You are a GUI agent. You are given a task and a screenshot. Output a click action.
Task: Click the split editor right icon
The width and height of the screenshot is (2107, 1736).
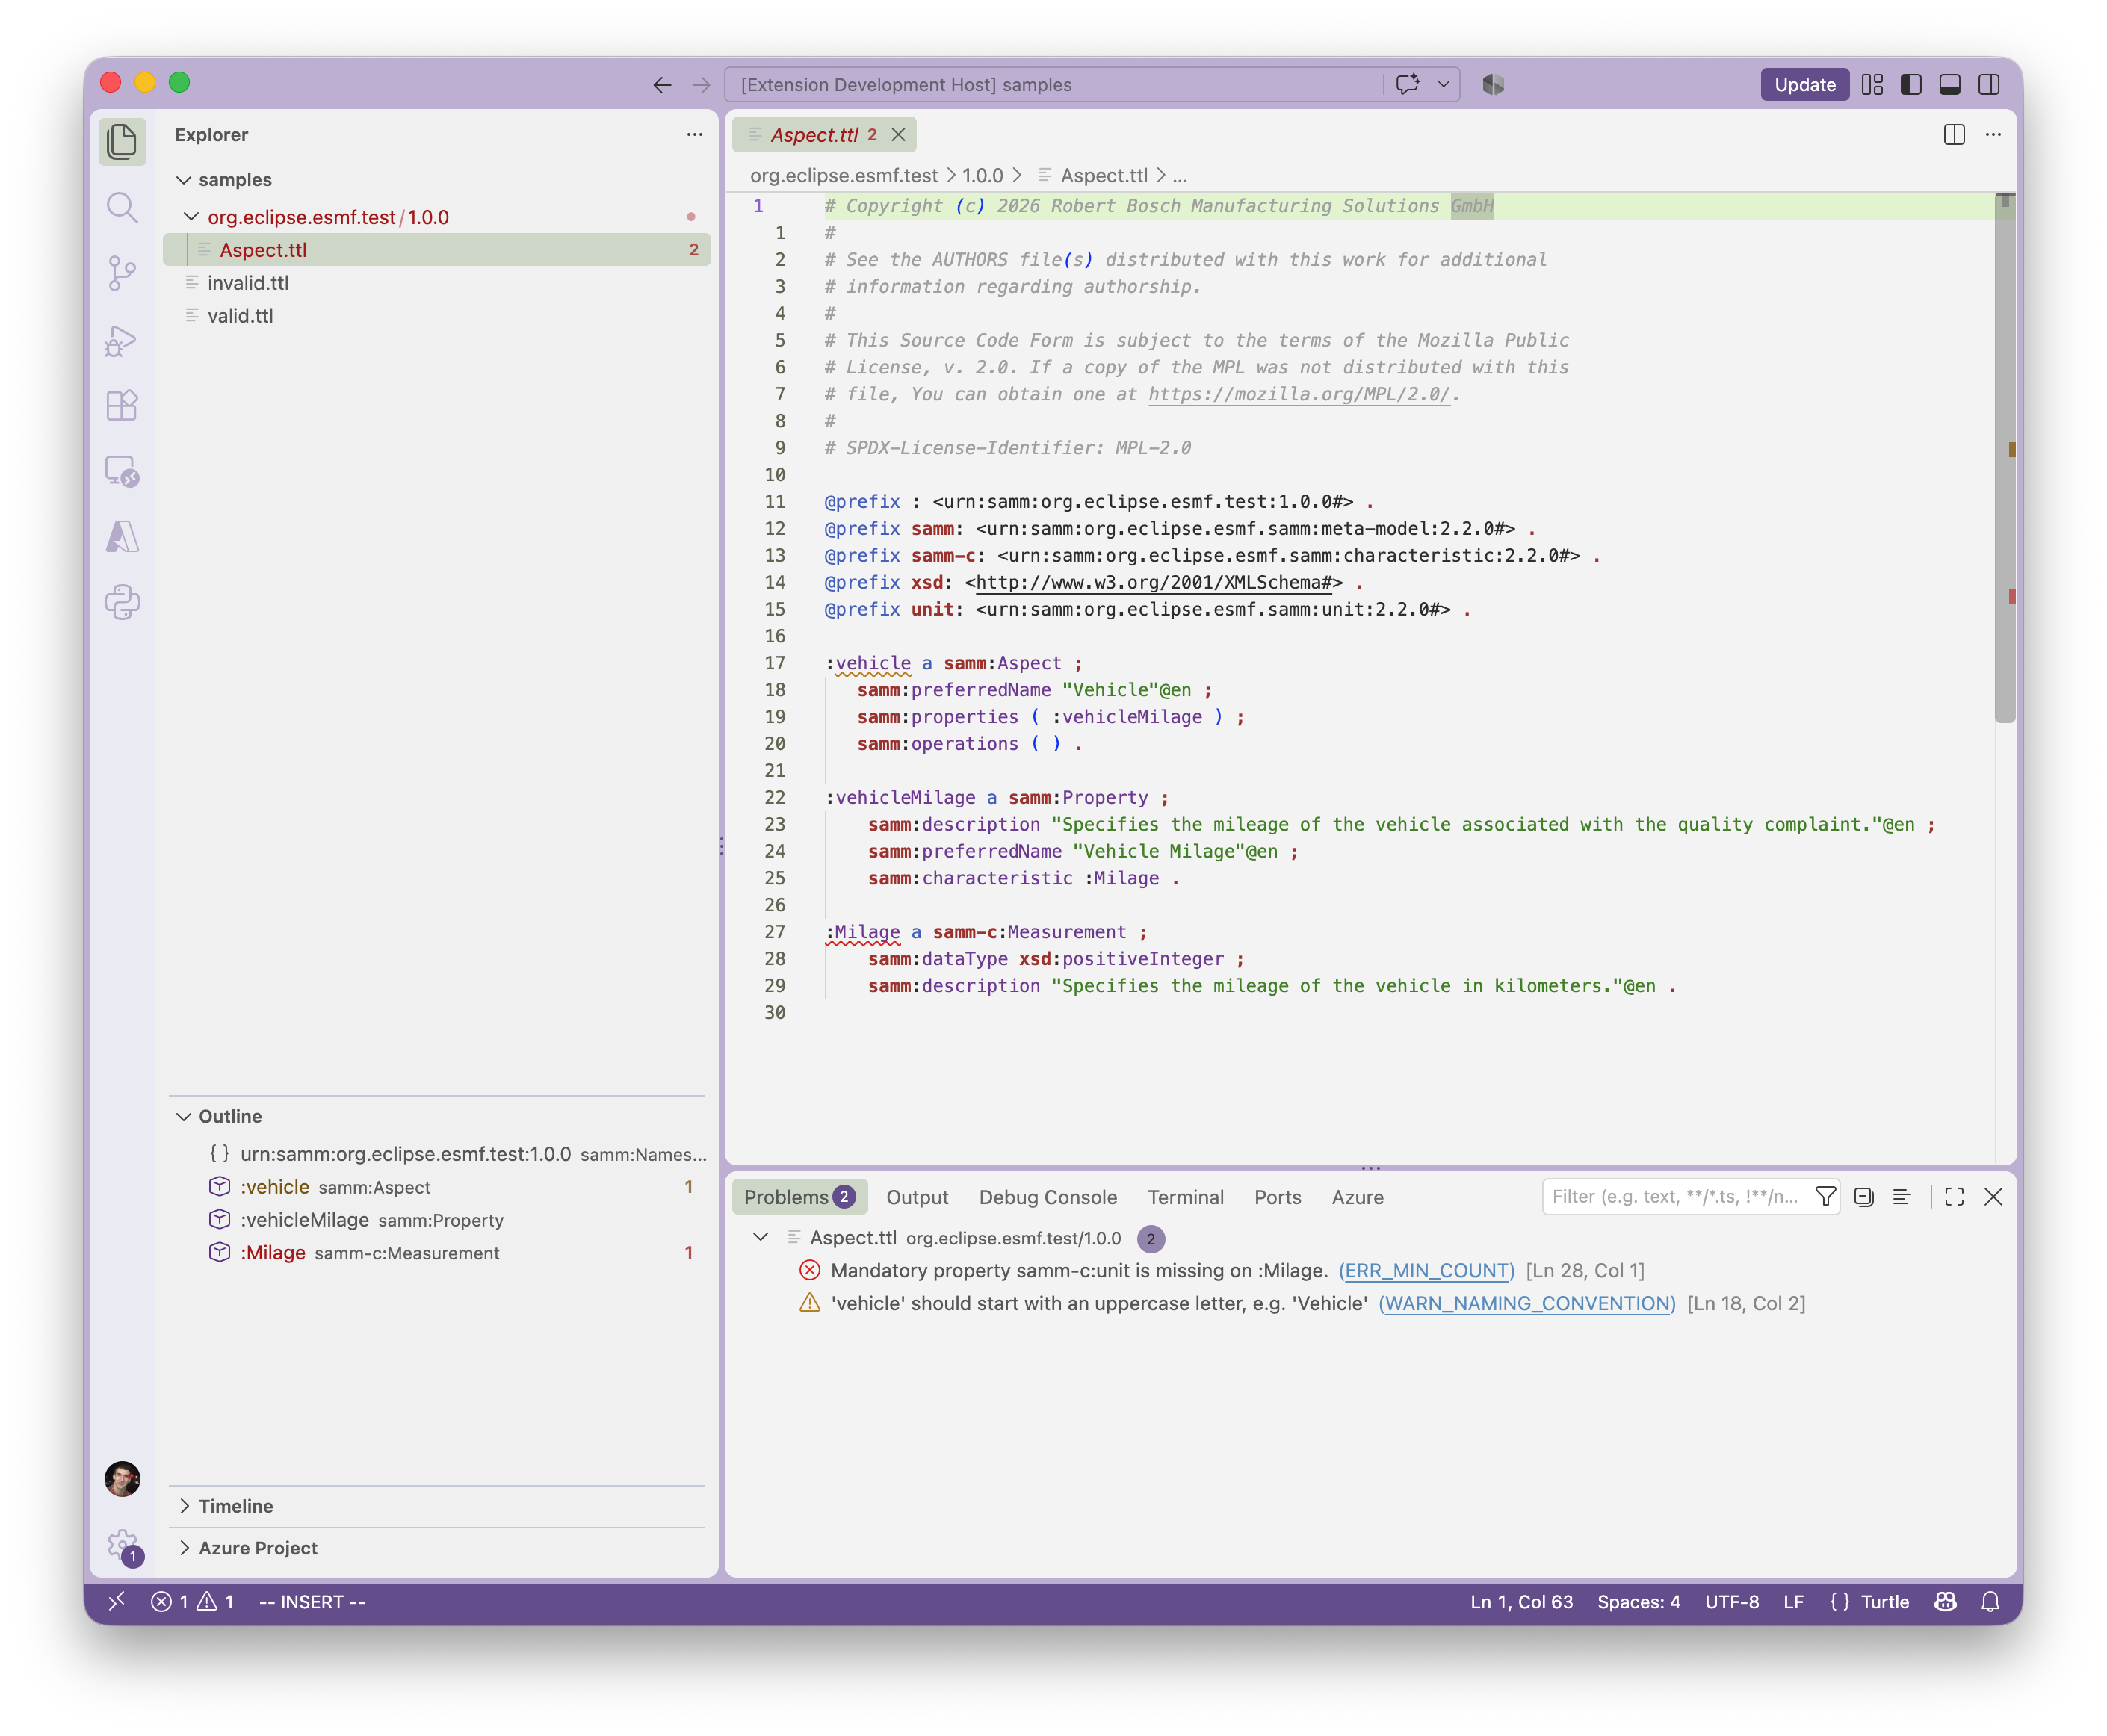1954,135
